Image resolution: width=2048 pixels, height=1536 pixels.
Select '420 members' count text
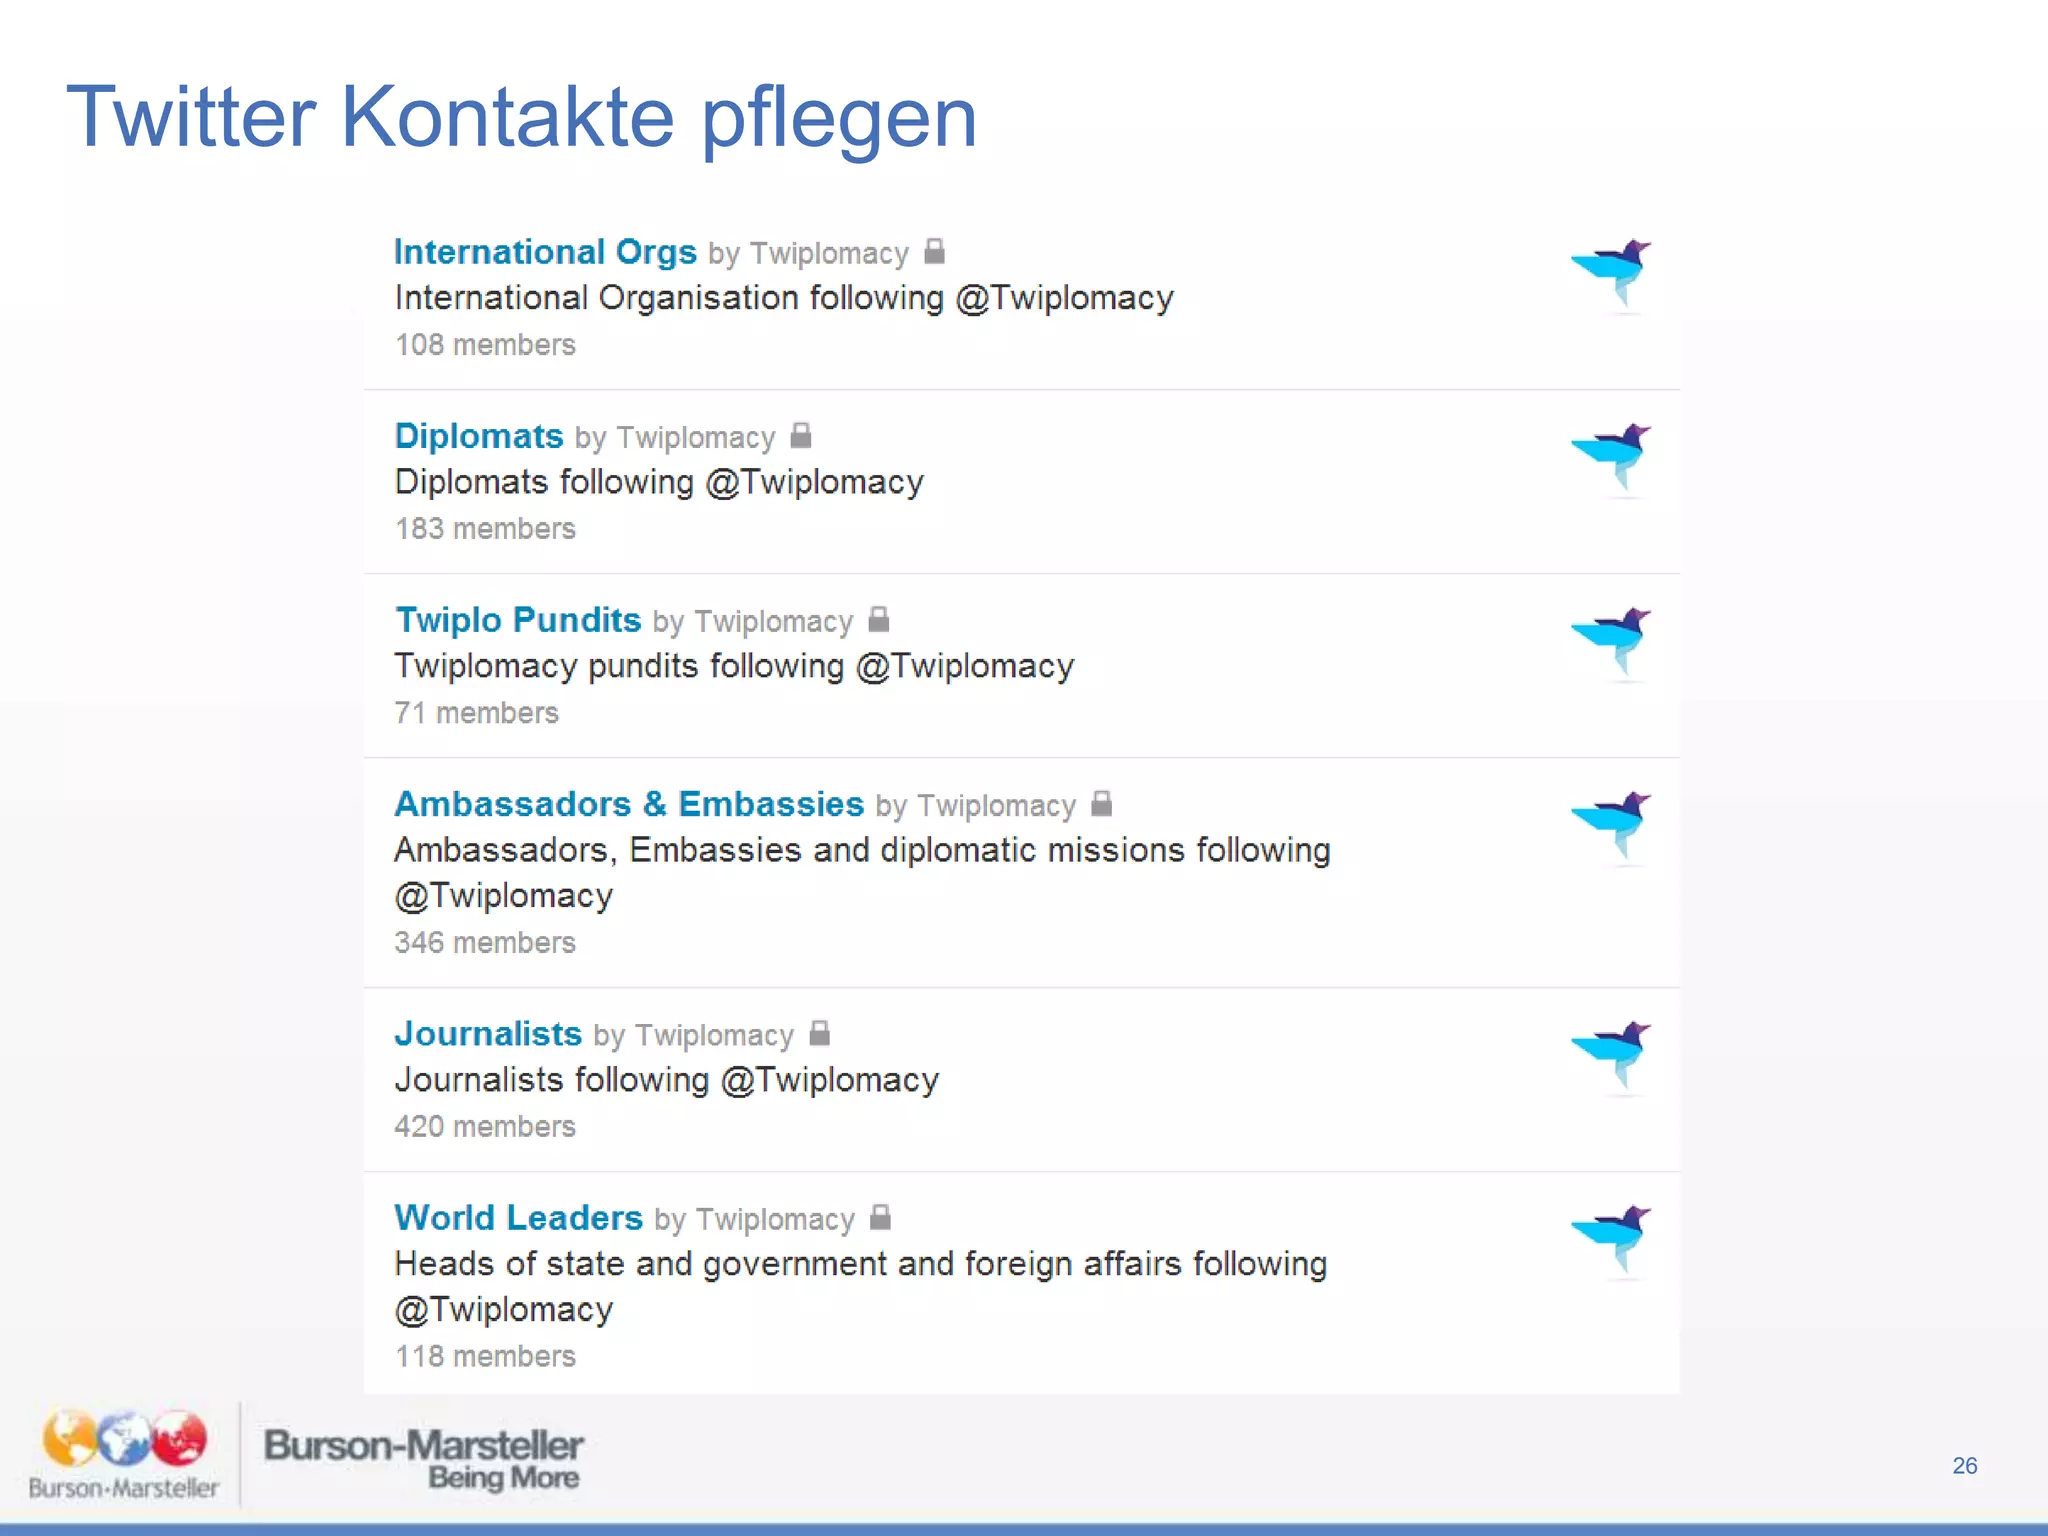(x=485, y=1127)
